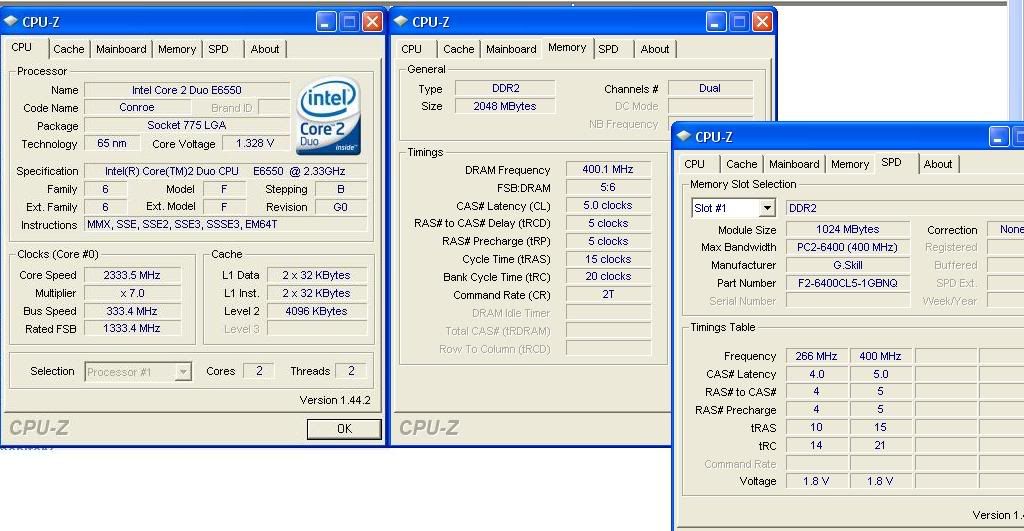Click the Intel Core 2 Duo logo
Image resolution: width=1024 pixels, height=531 pixels.
(x=329, y=116)
